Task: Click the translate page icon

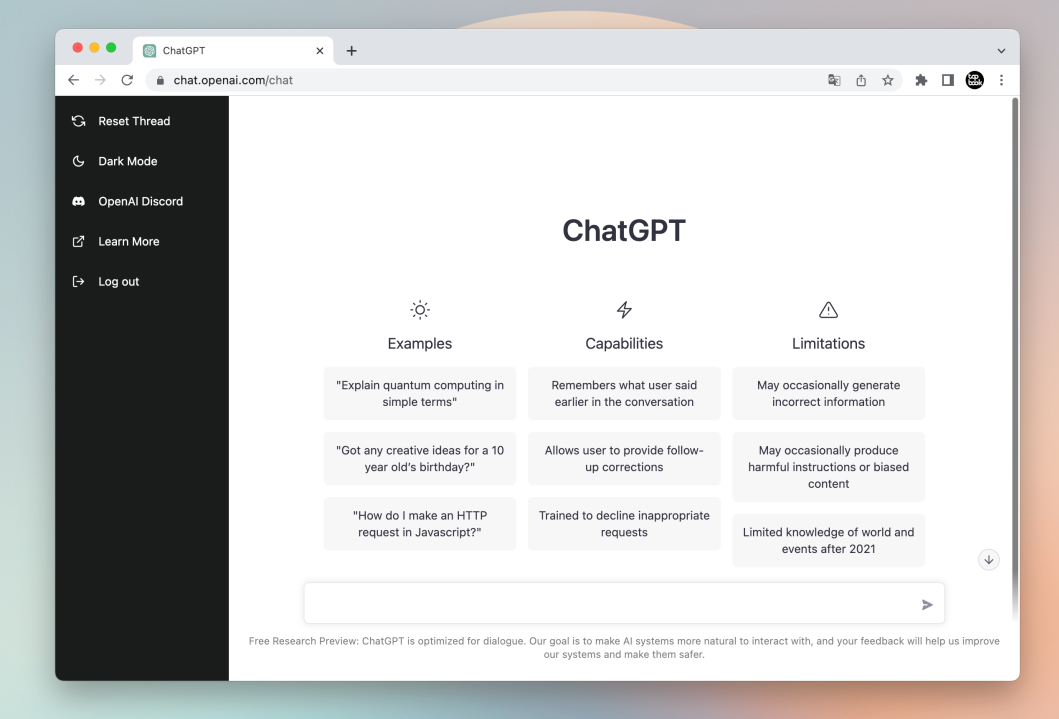Action: (834, 80)
